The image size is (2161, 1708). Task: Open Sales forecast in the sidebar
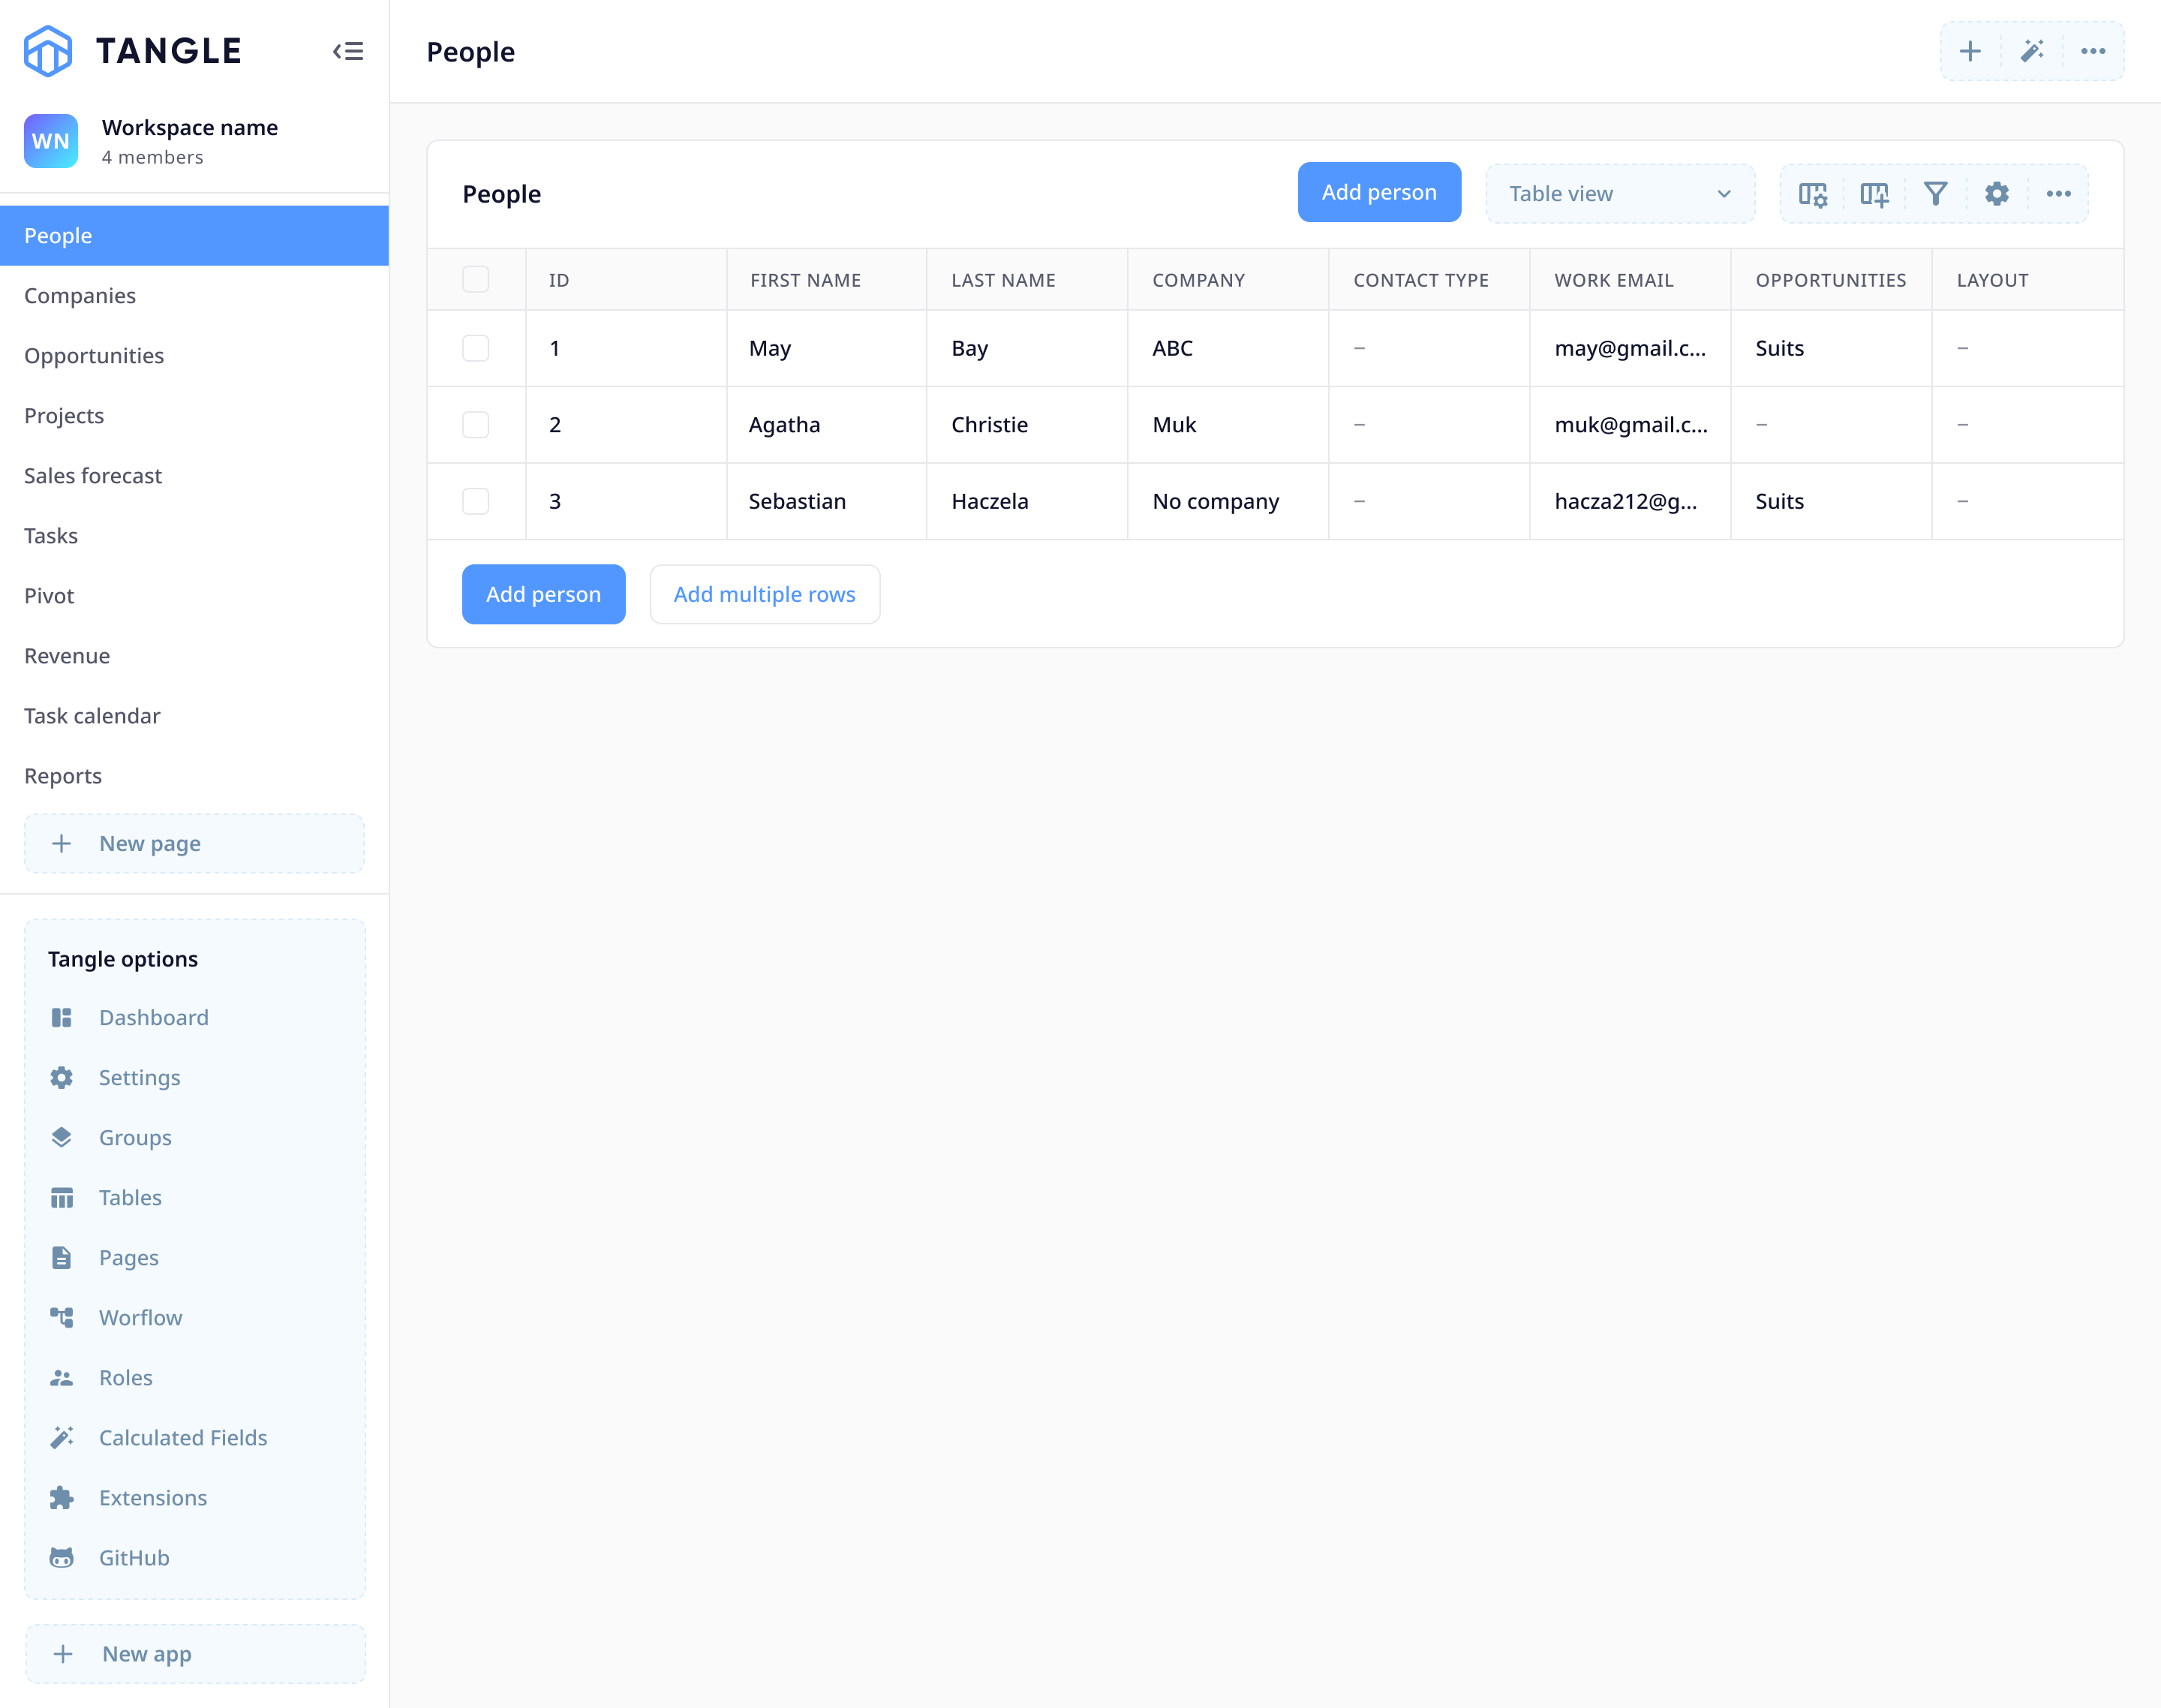tap(93, 476)
